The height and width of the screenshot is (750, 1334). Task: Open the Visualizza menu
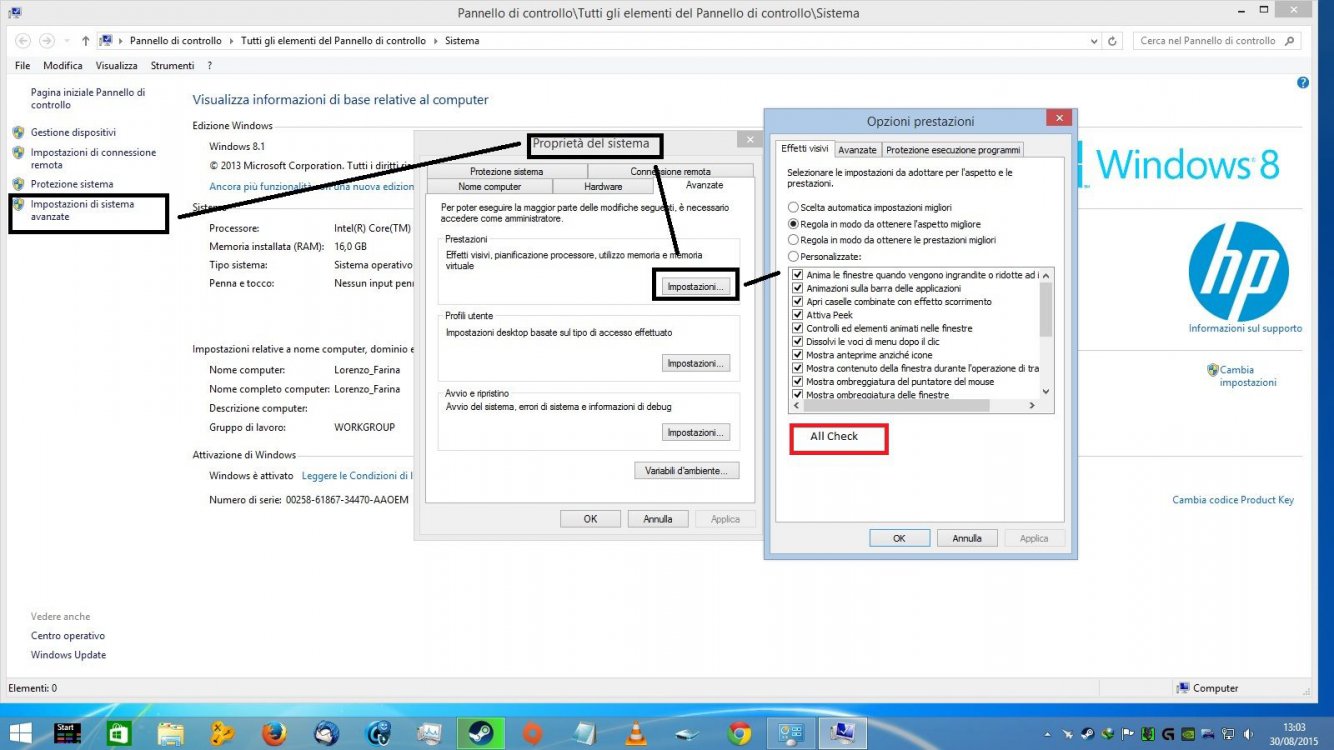click(x=117, y=65)
